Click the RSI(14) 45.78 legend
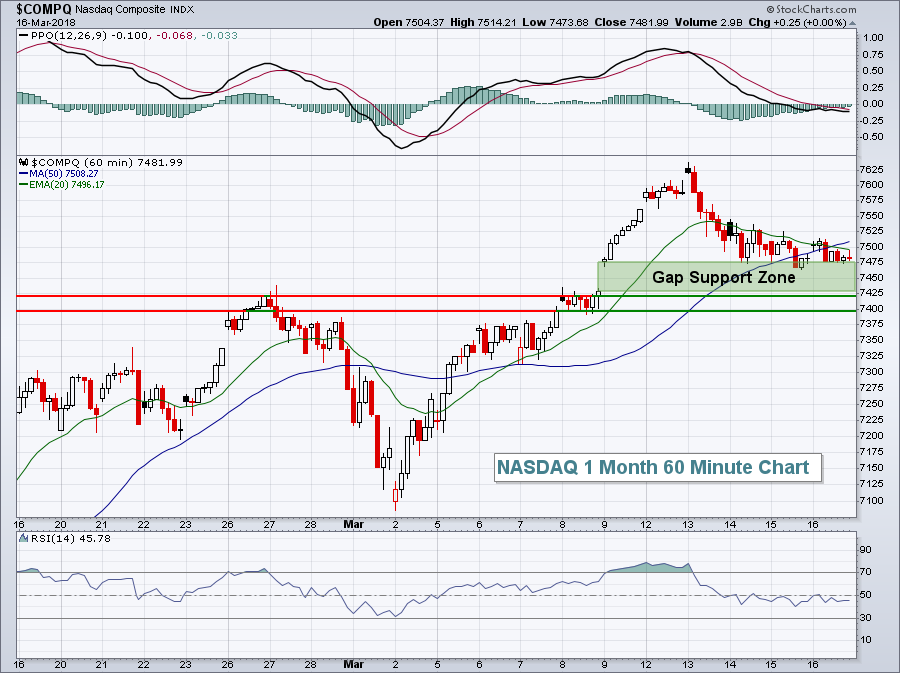 pyautogui.click(x=71, y=538)
